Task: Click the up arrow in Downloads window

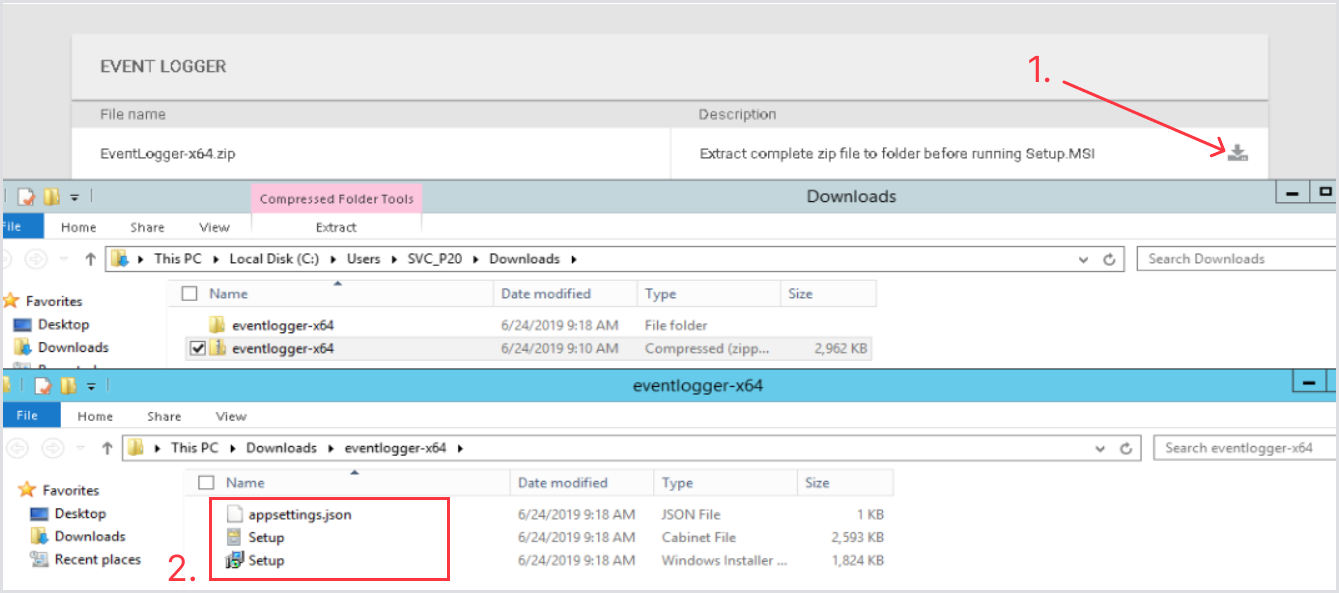Action: pos(91,259)
